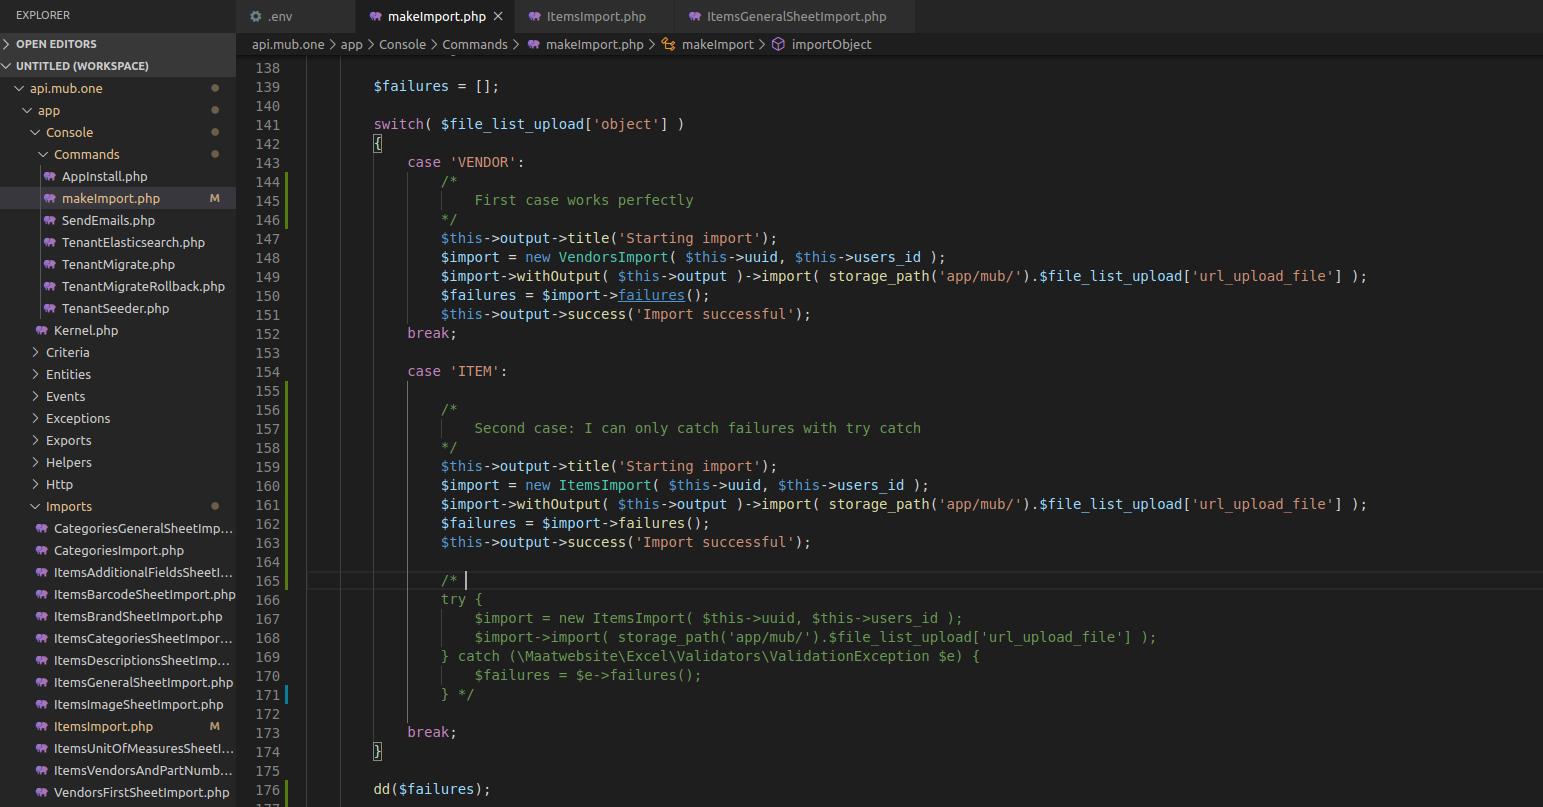
Task: Click the PHP icon beside CategoriesImport.php
Action: pos(43,550)
